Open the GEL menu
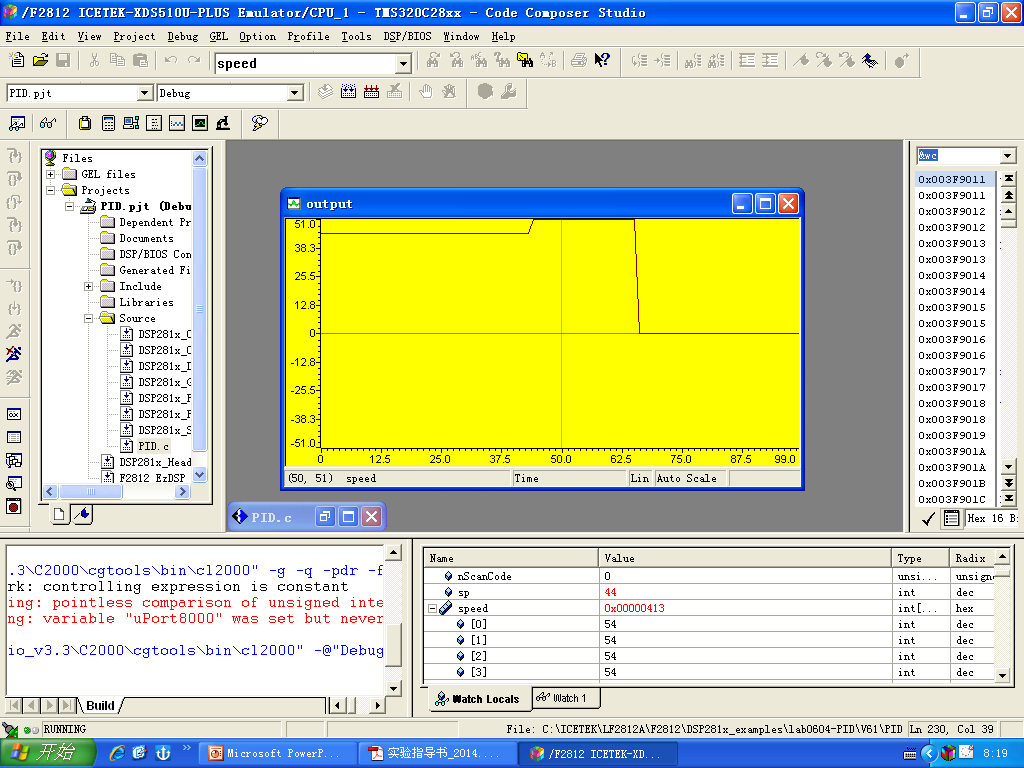Screen dimensions: 1024x768 click(x=219, y=37)
